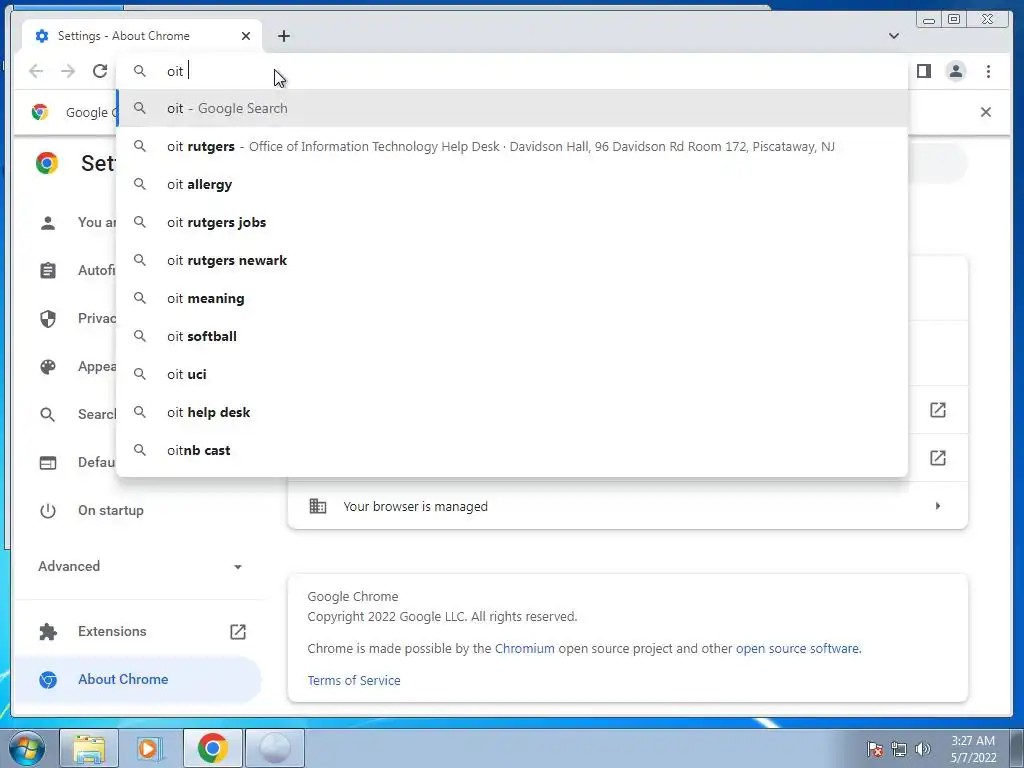Screen dimensions: 1024x768
Task: Choose the 'oit rutgers' help desk suggestion
Action: 512,146
